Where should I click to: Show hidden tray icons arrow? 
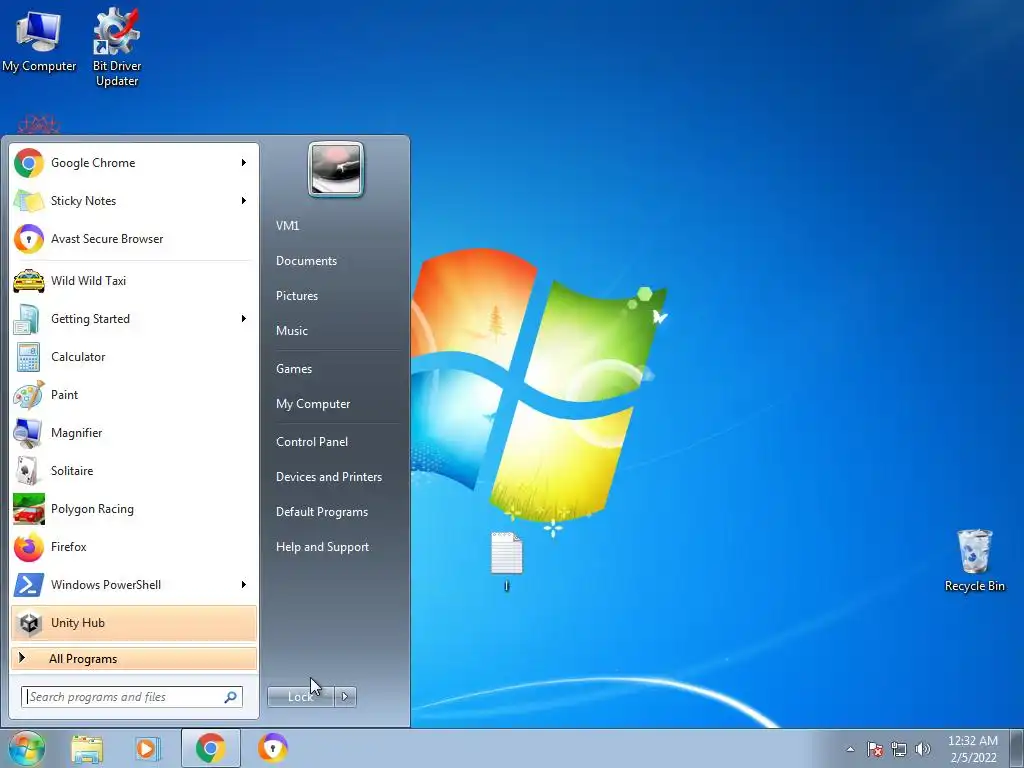850,749
